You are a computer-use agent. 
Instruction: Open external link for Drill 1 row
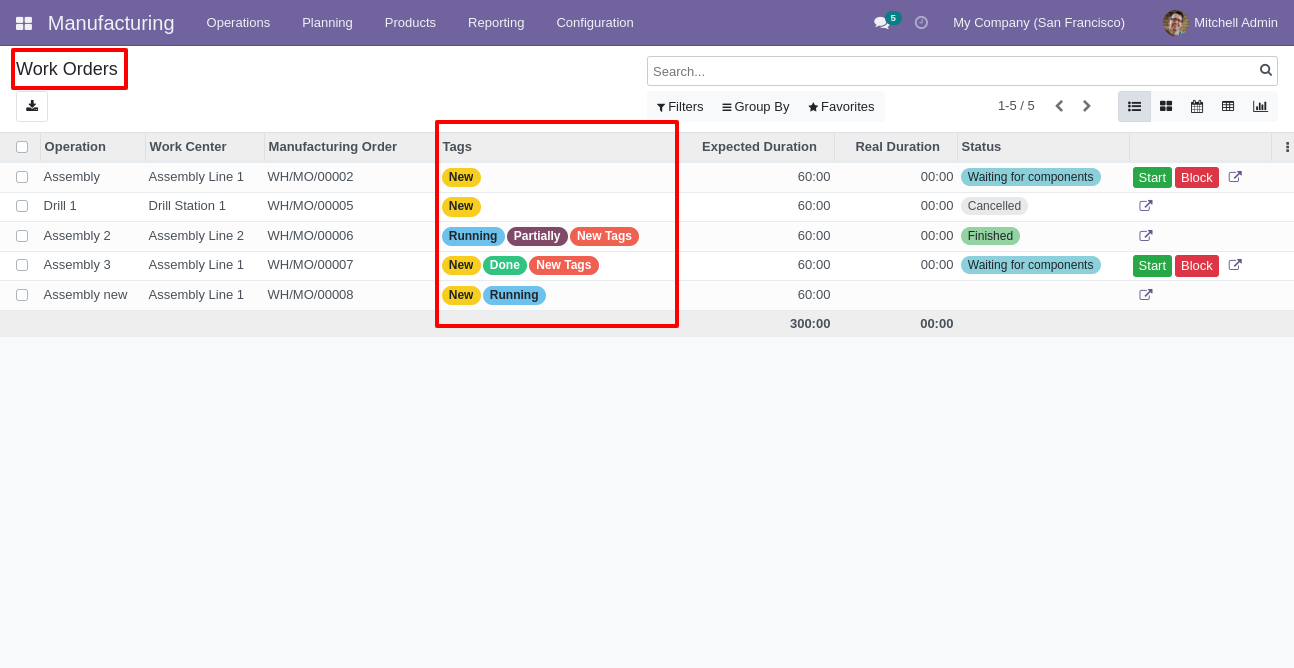click(x=1146, y=206)
